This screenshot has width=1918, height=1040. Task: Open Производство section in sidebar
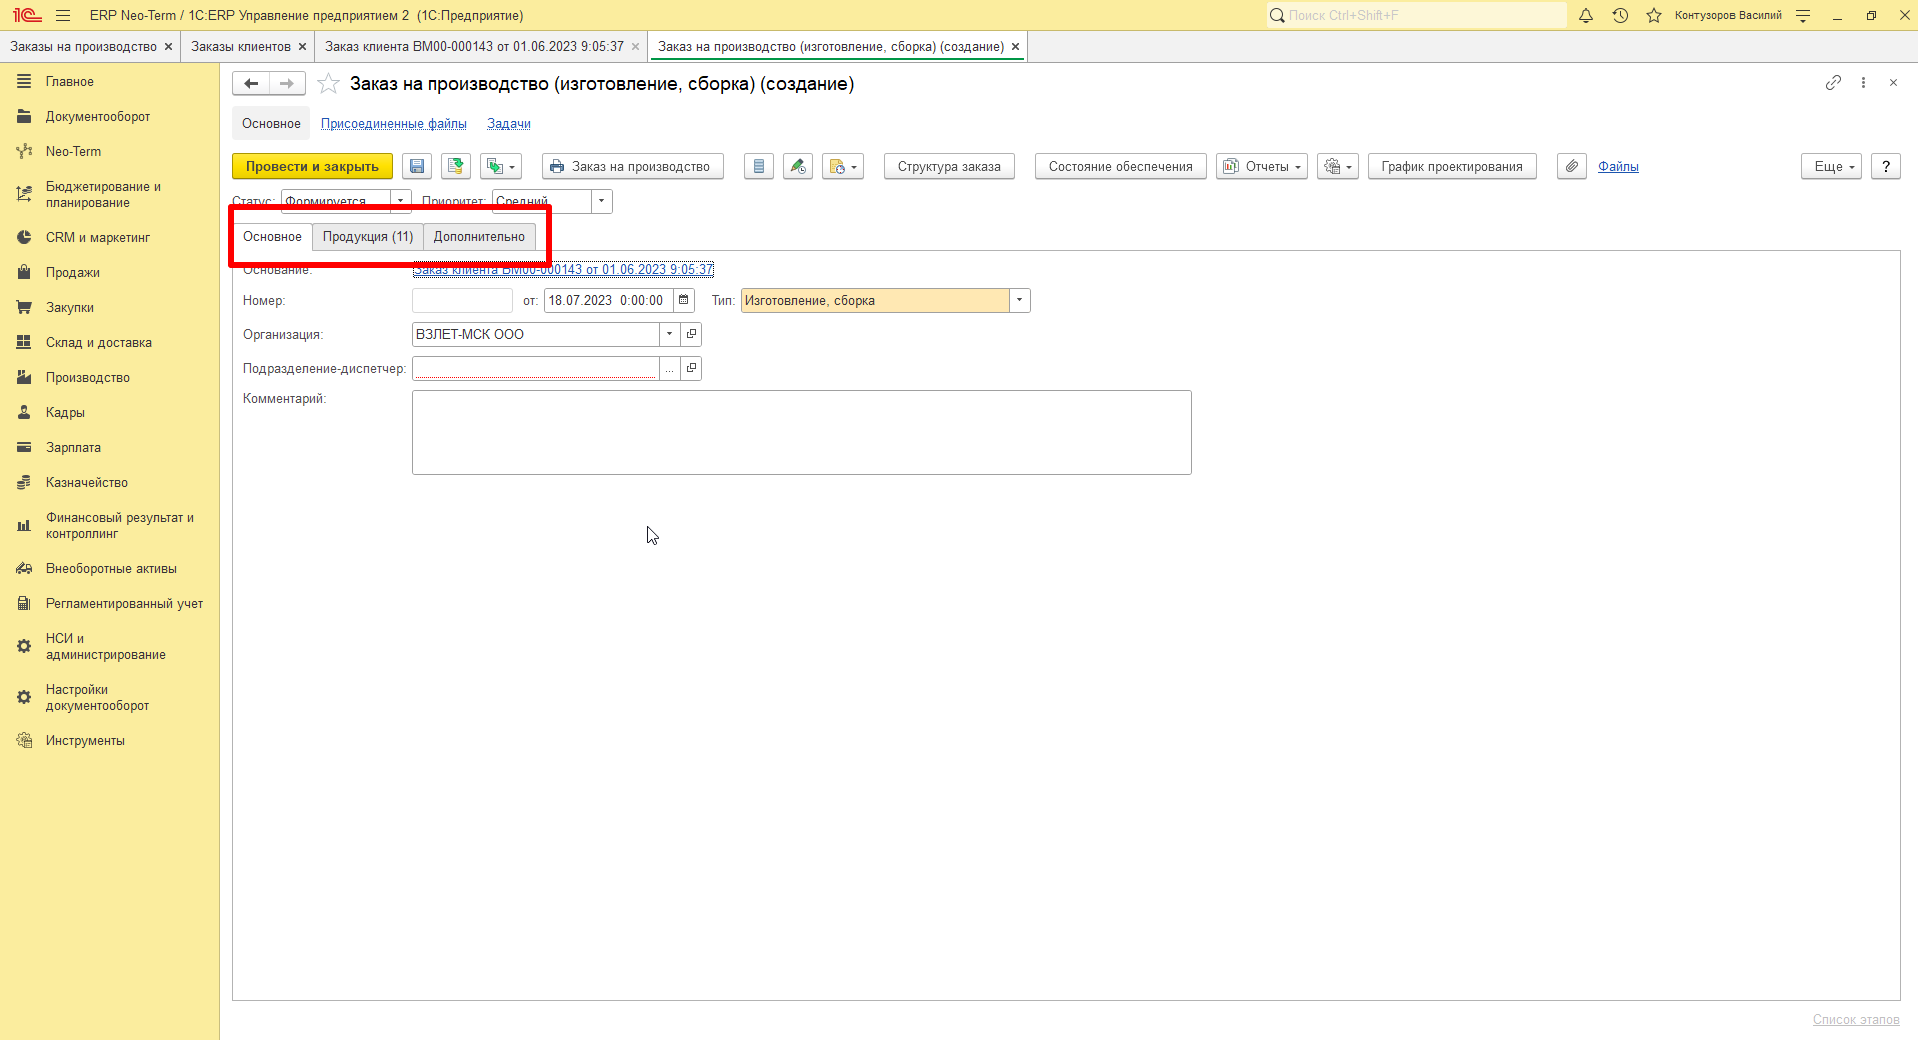[88, 377]
